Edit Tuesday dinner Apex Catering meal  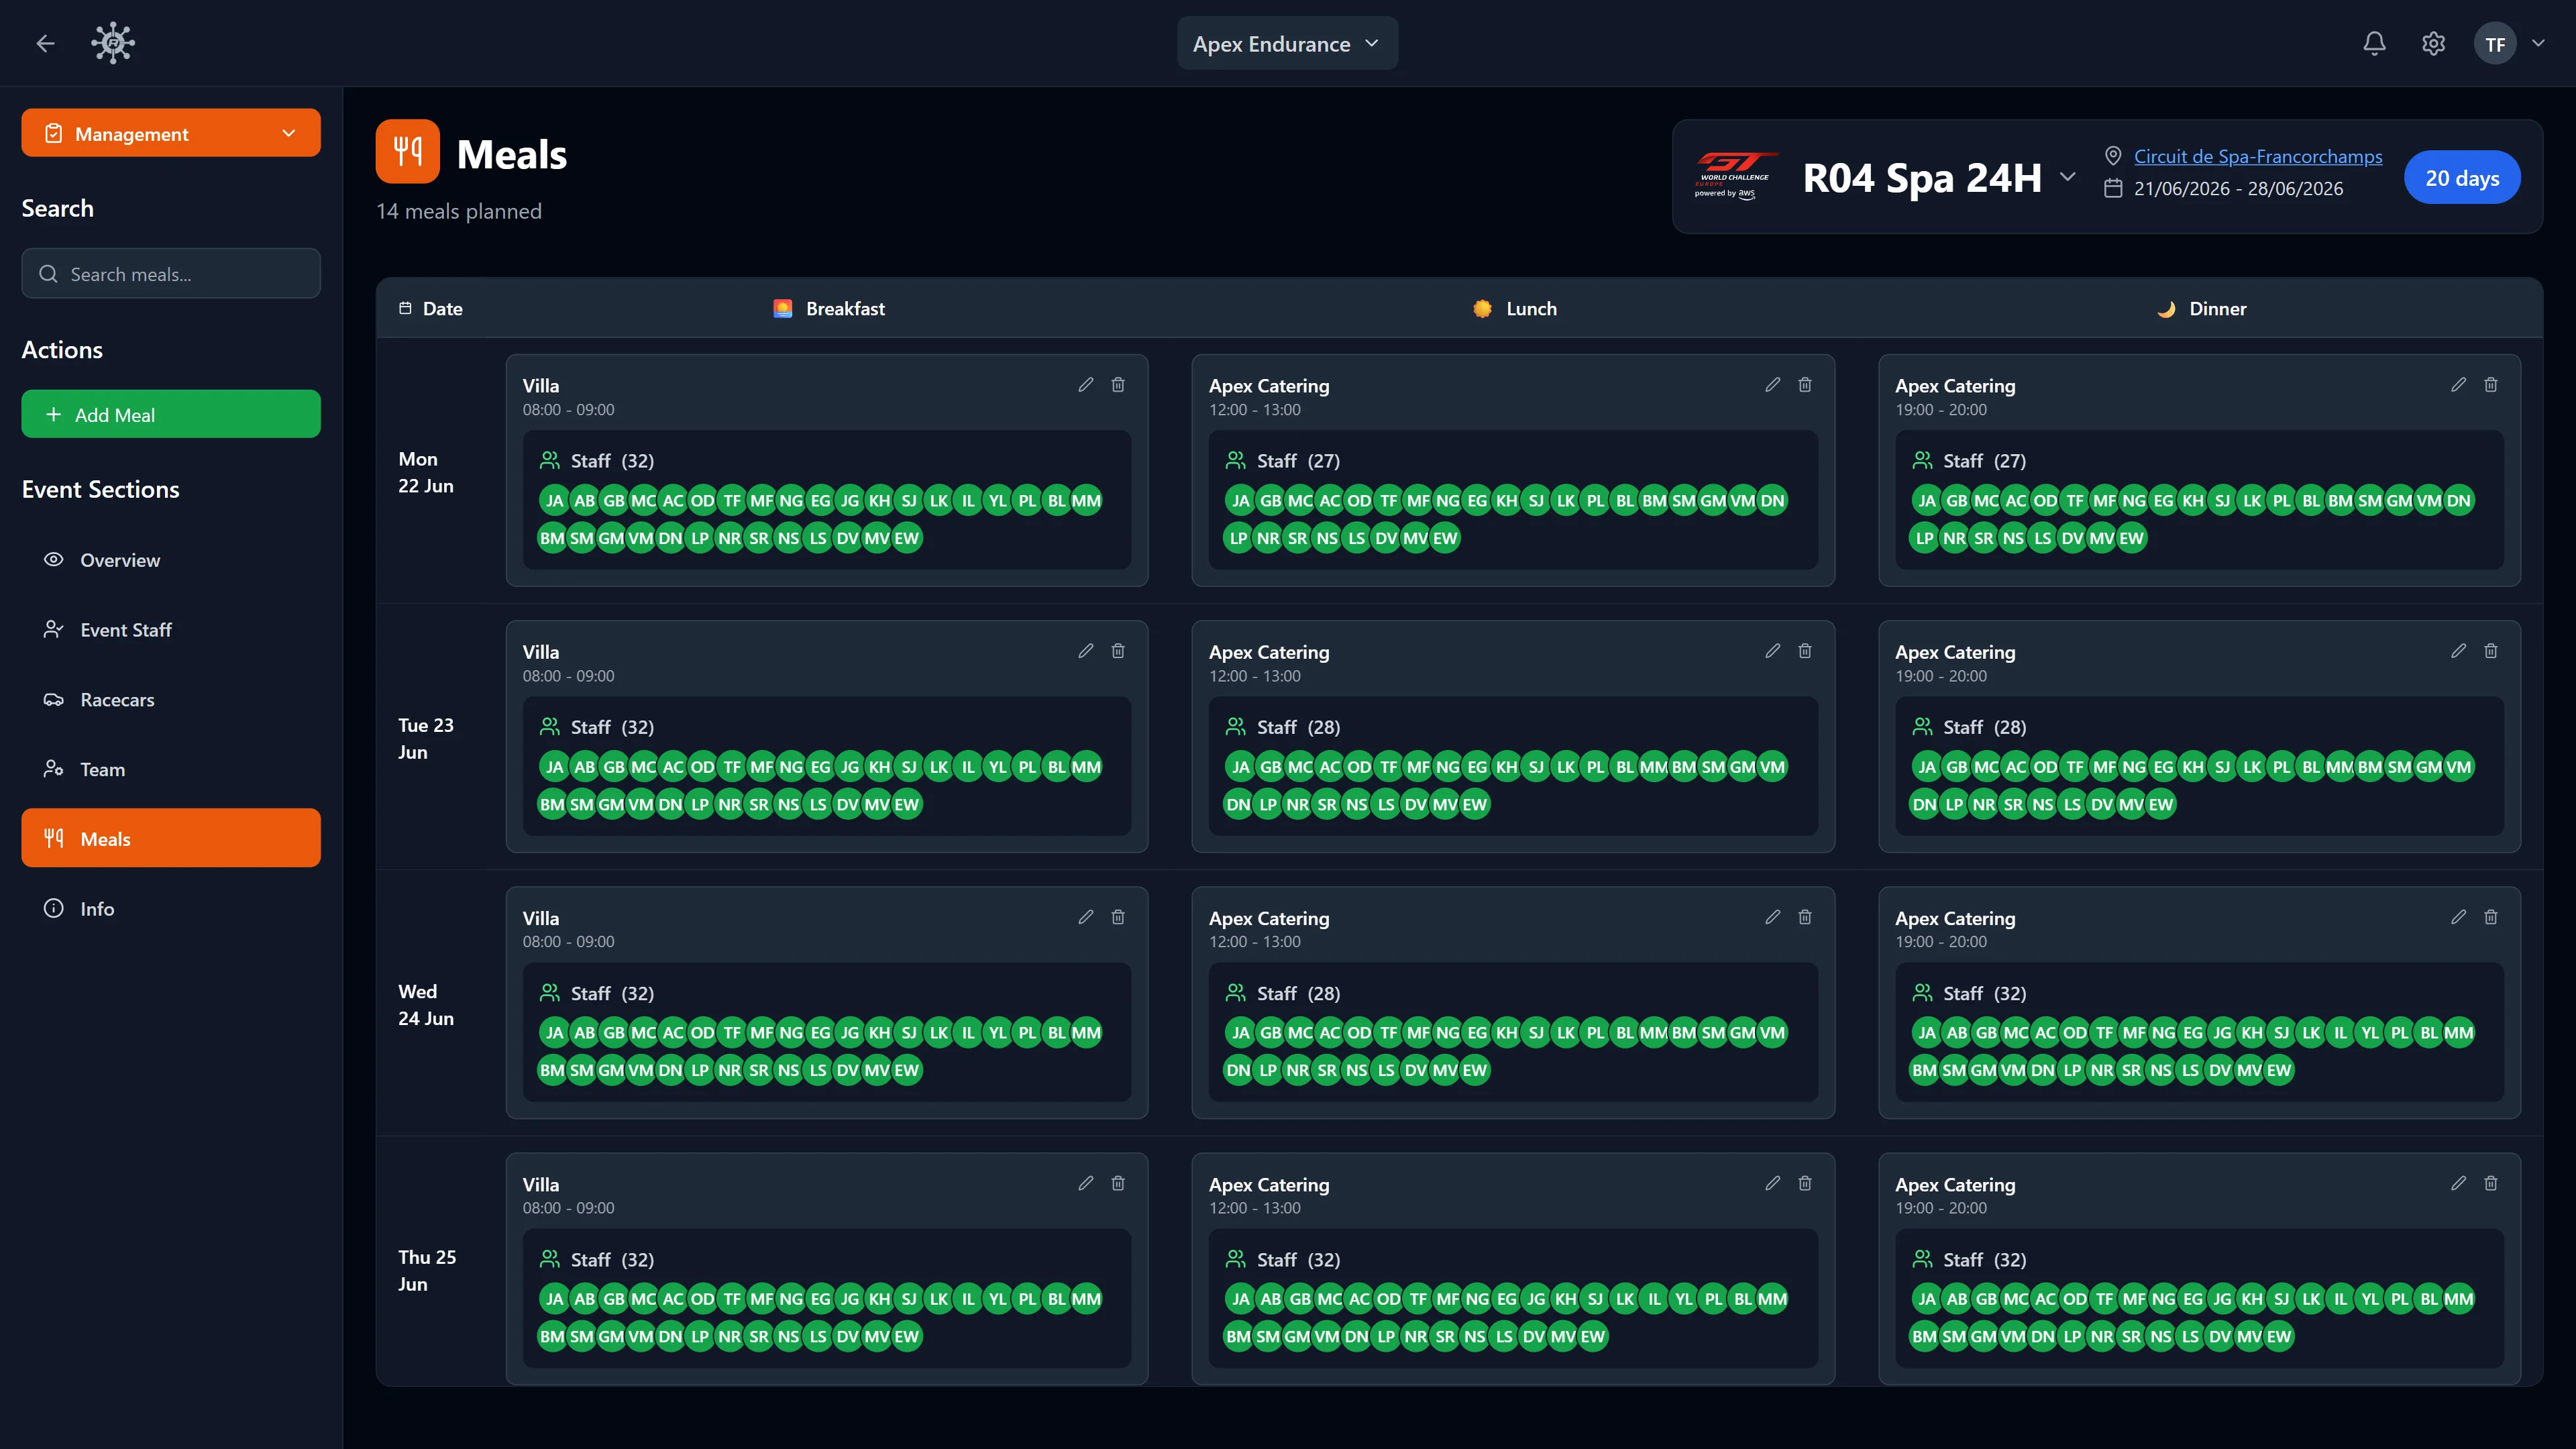(x=2458, y=651)
